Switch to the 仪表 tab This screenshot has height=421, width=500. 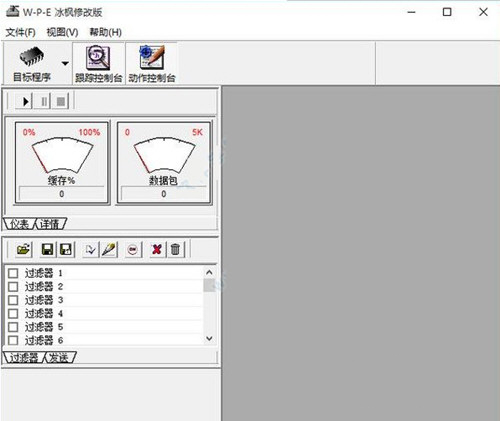pos(19,224)
